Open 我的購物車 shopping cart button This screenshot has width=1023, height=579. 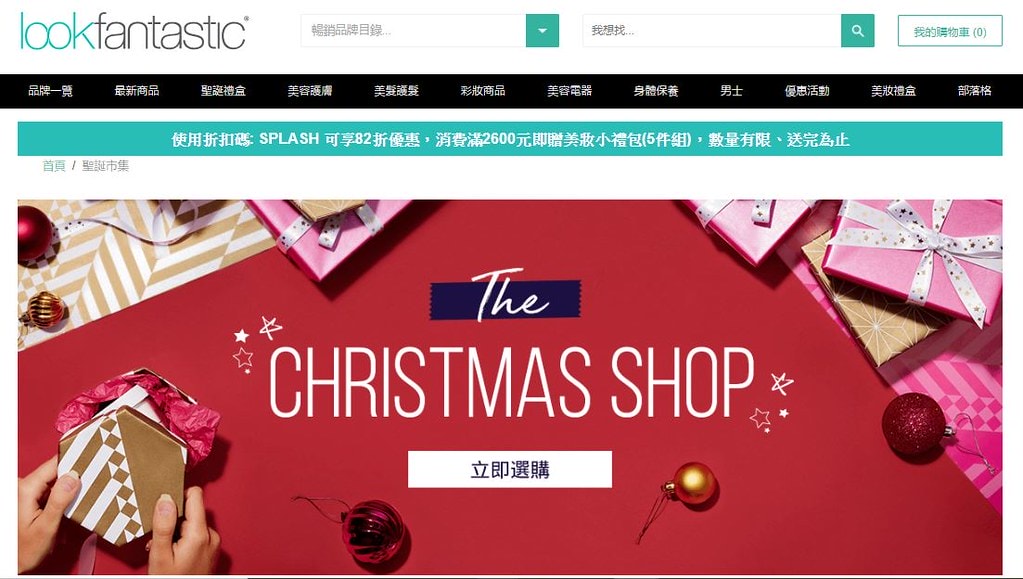pos(950,31)
